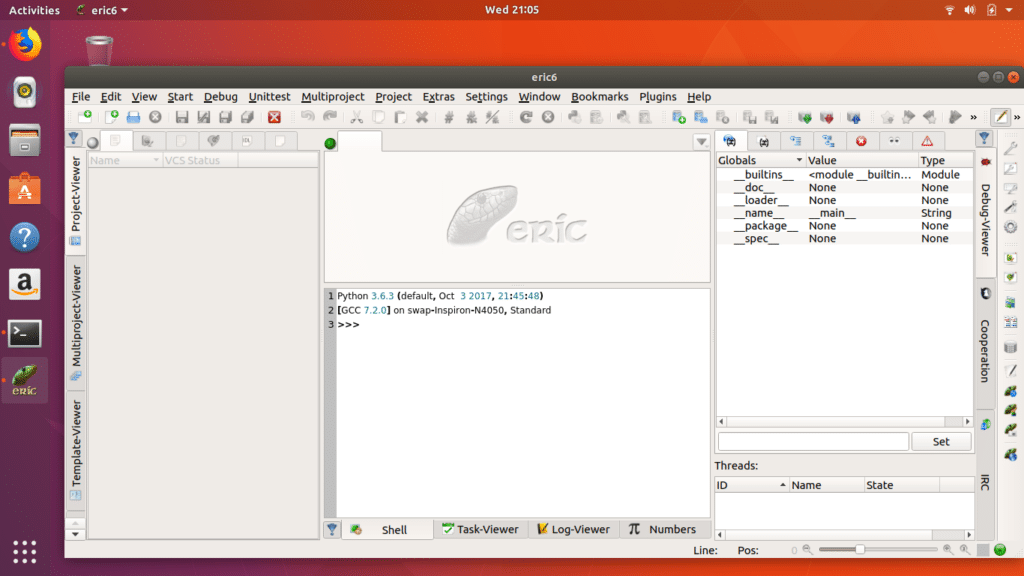Toggle the filter next to the Shell tab

pyautogui.click(x=331, y=528)
